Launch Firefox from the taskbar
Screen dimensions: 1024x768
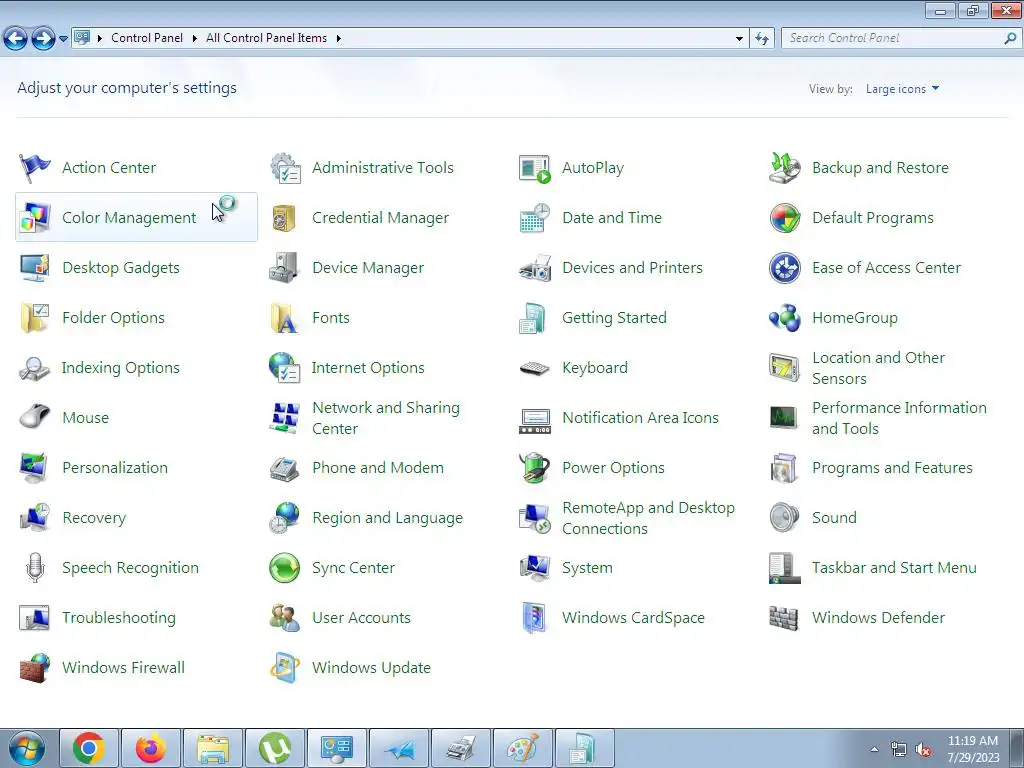151,748
